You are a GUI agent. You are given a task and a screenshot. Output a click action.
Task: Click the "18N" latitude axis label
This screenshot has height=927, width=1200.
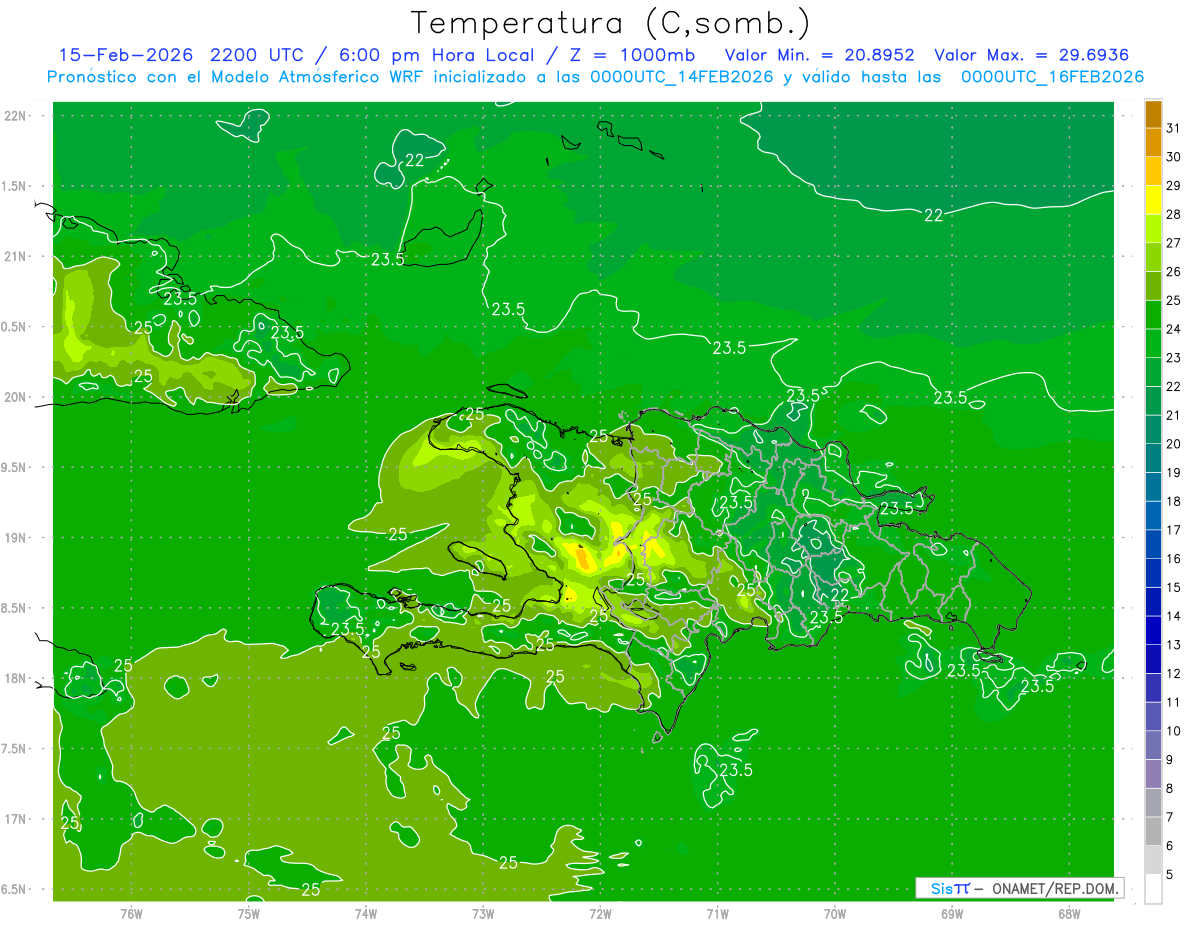(x=15, y=679)
